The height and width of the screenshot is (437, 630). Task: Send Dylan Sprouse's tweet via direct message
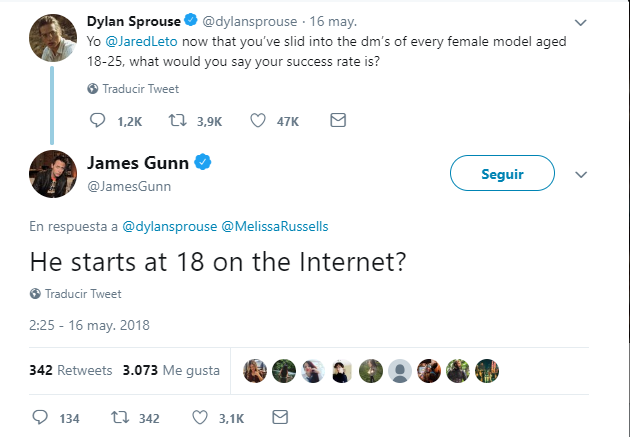coord(338,121)
